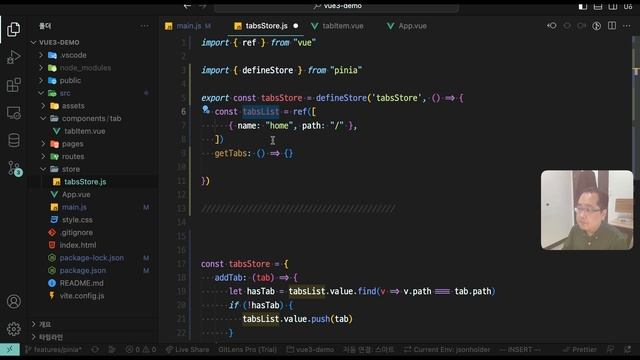This screenshot has width=640, height=360.
Task: Click the unsaved dot on the tabsStore.js tab
Action: point(296,26)
